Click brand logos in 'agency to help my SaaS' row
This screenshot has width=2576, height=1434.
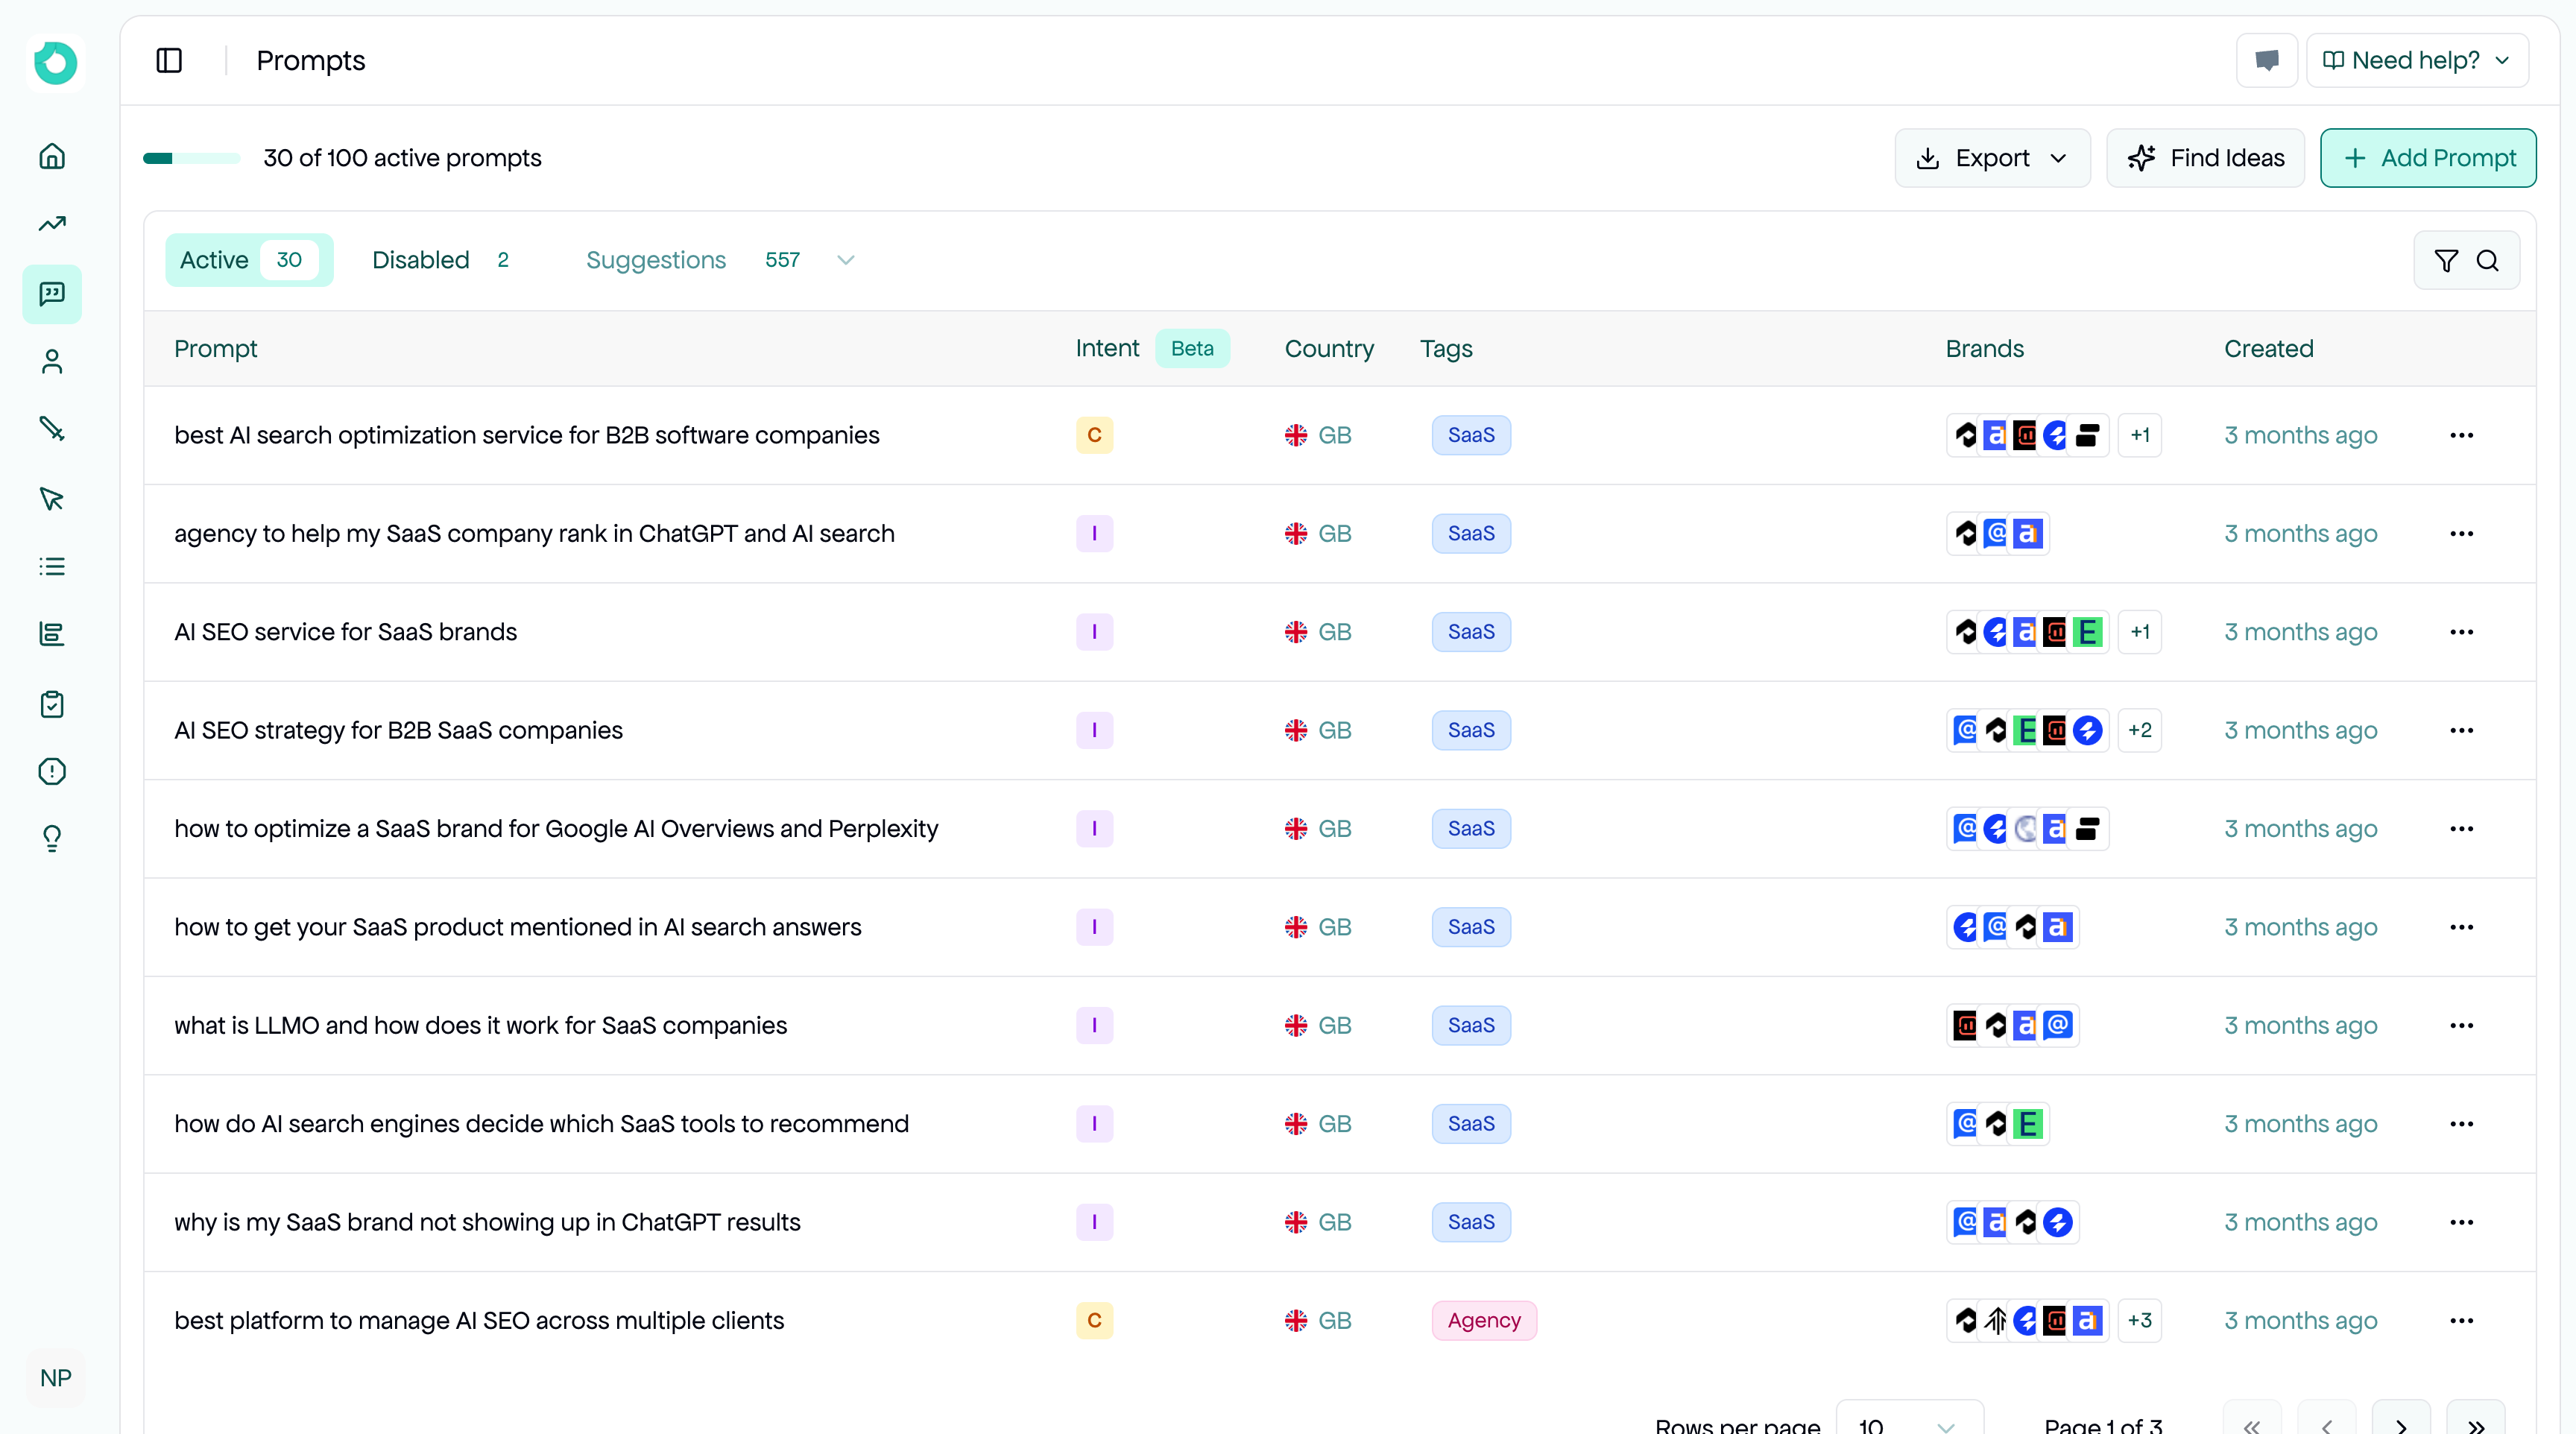click(1997, 534)
